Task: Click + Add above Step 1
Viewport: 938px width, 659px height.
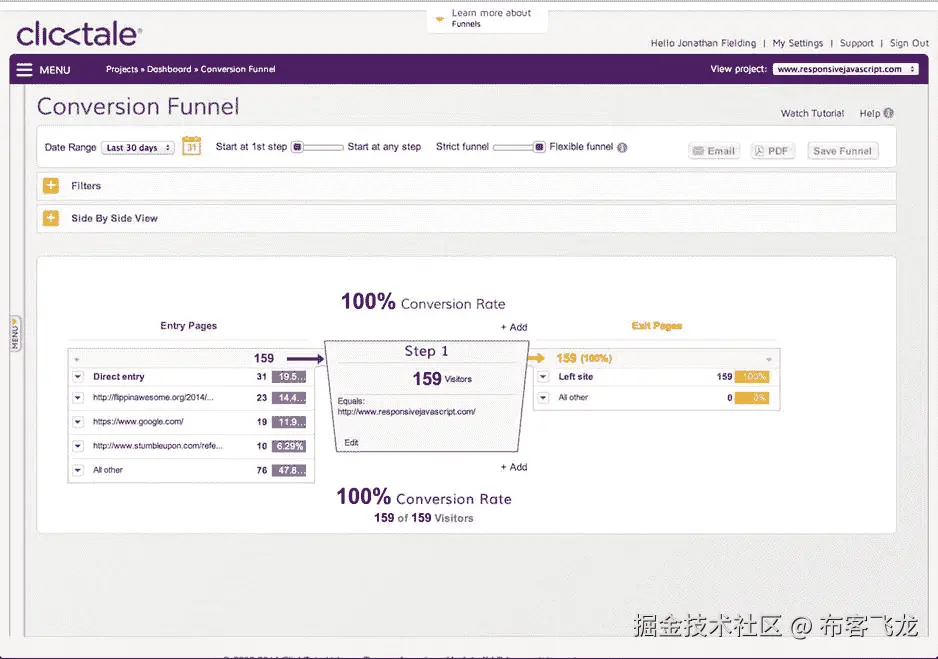Action: (x=514, y=327)
